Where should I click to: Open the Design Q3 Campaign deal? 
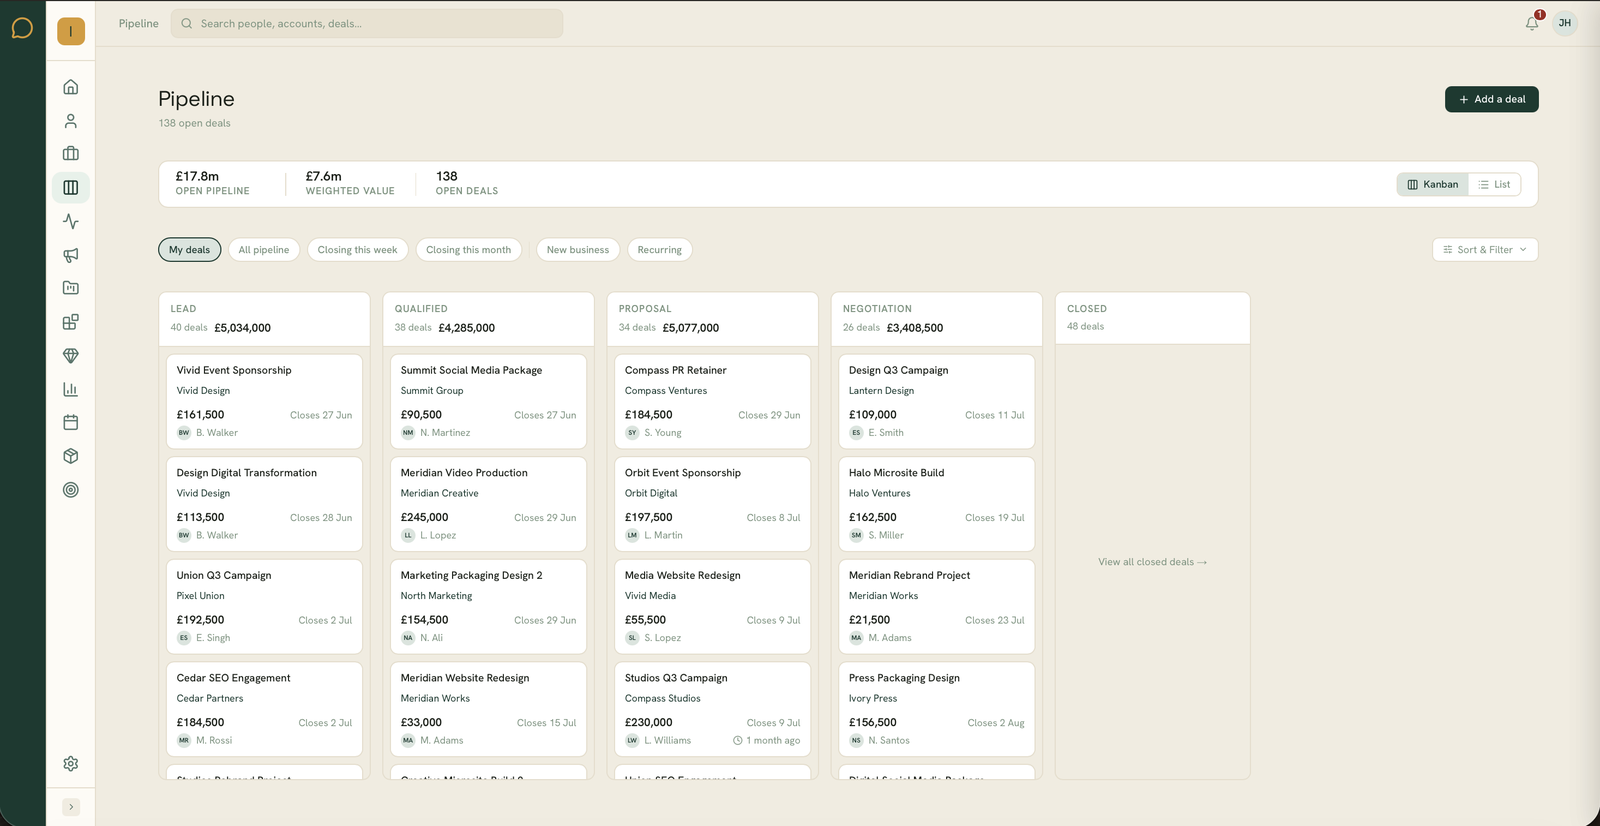click(936, 401)
